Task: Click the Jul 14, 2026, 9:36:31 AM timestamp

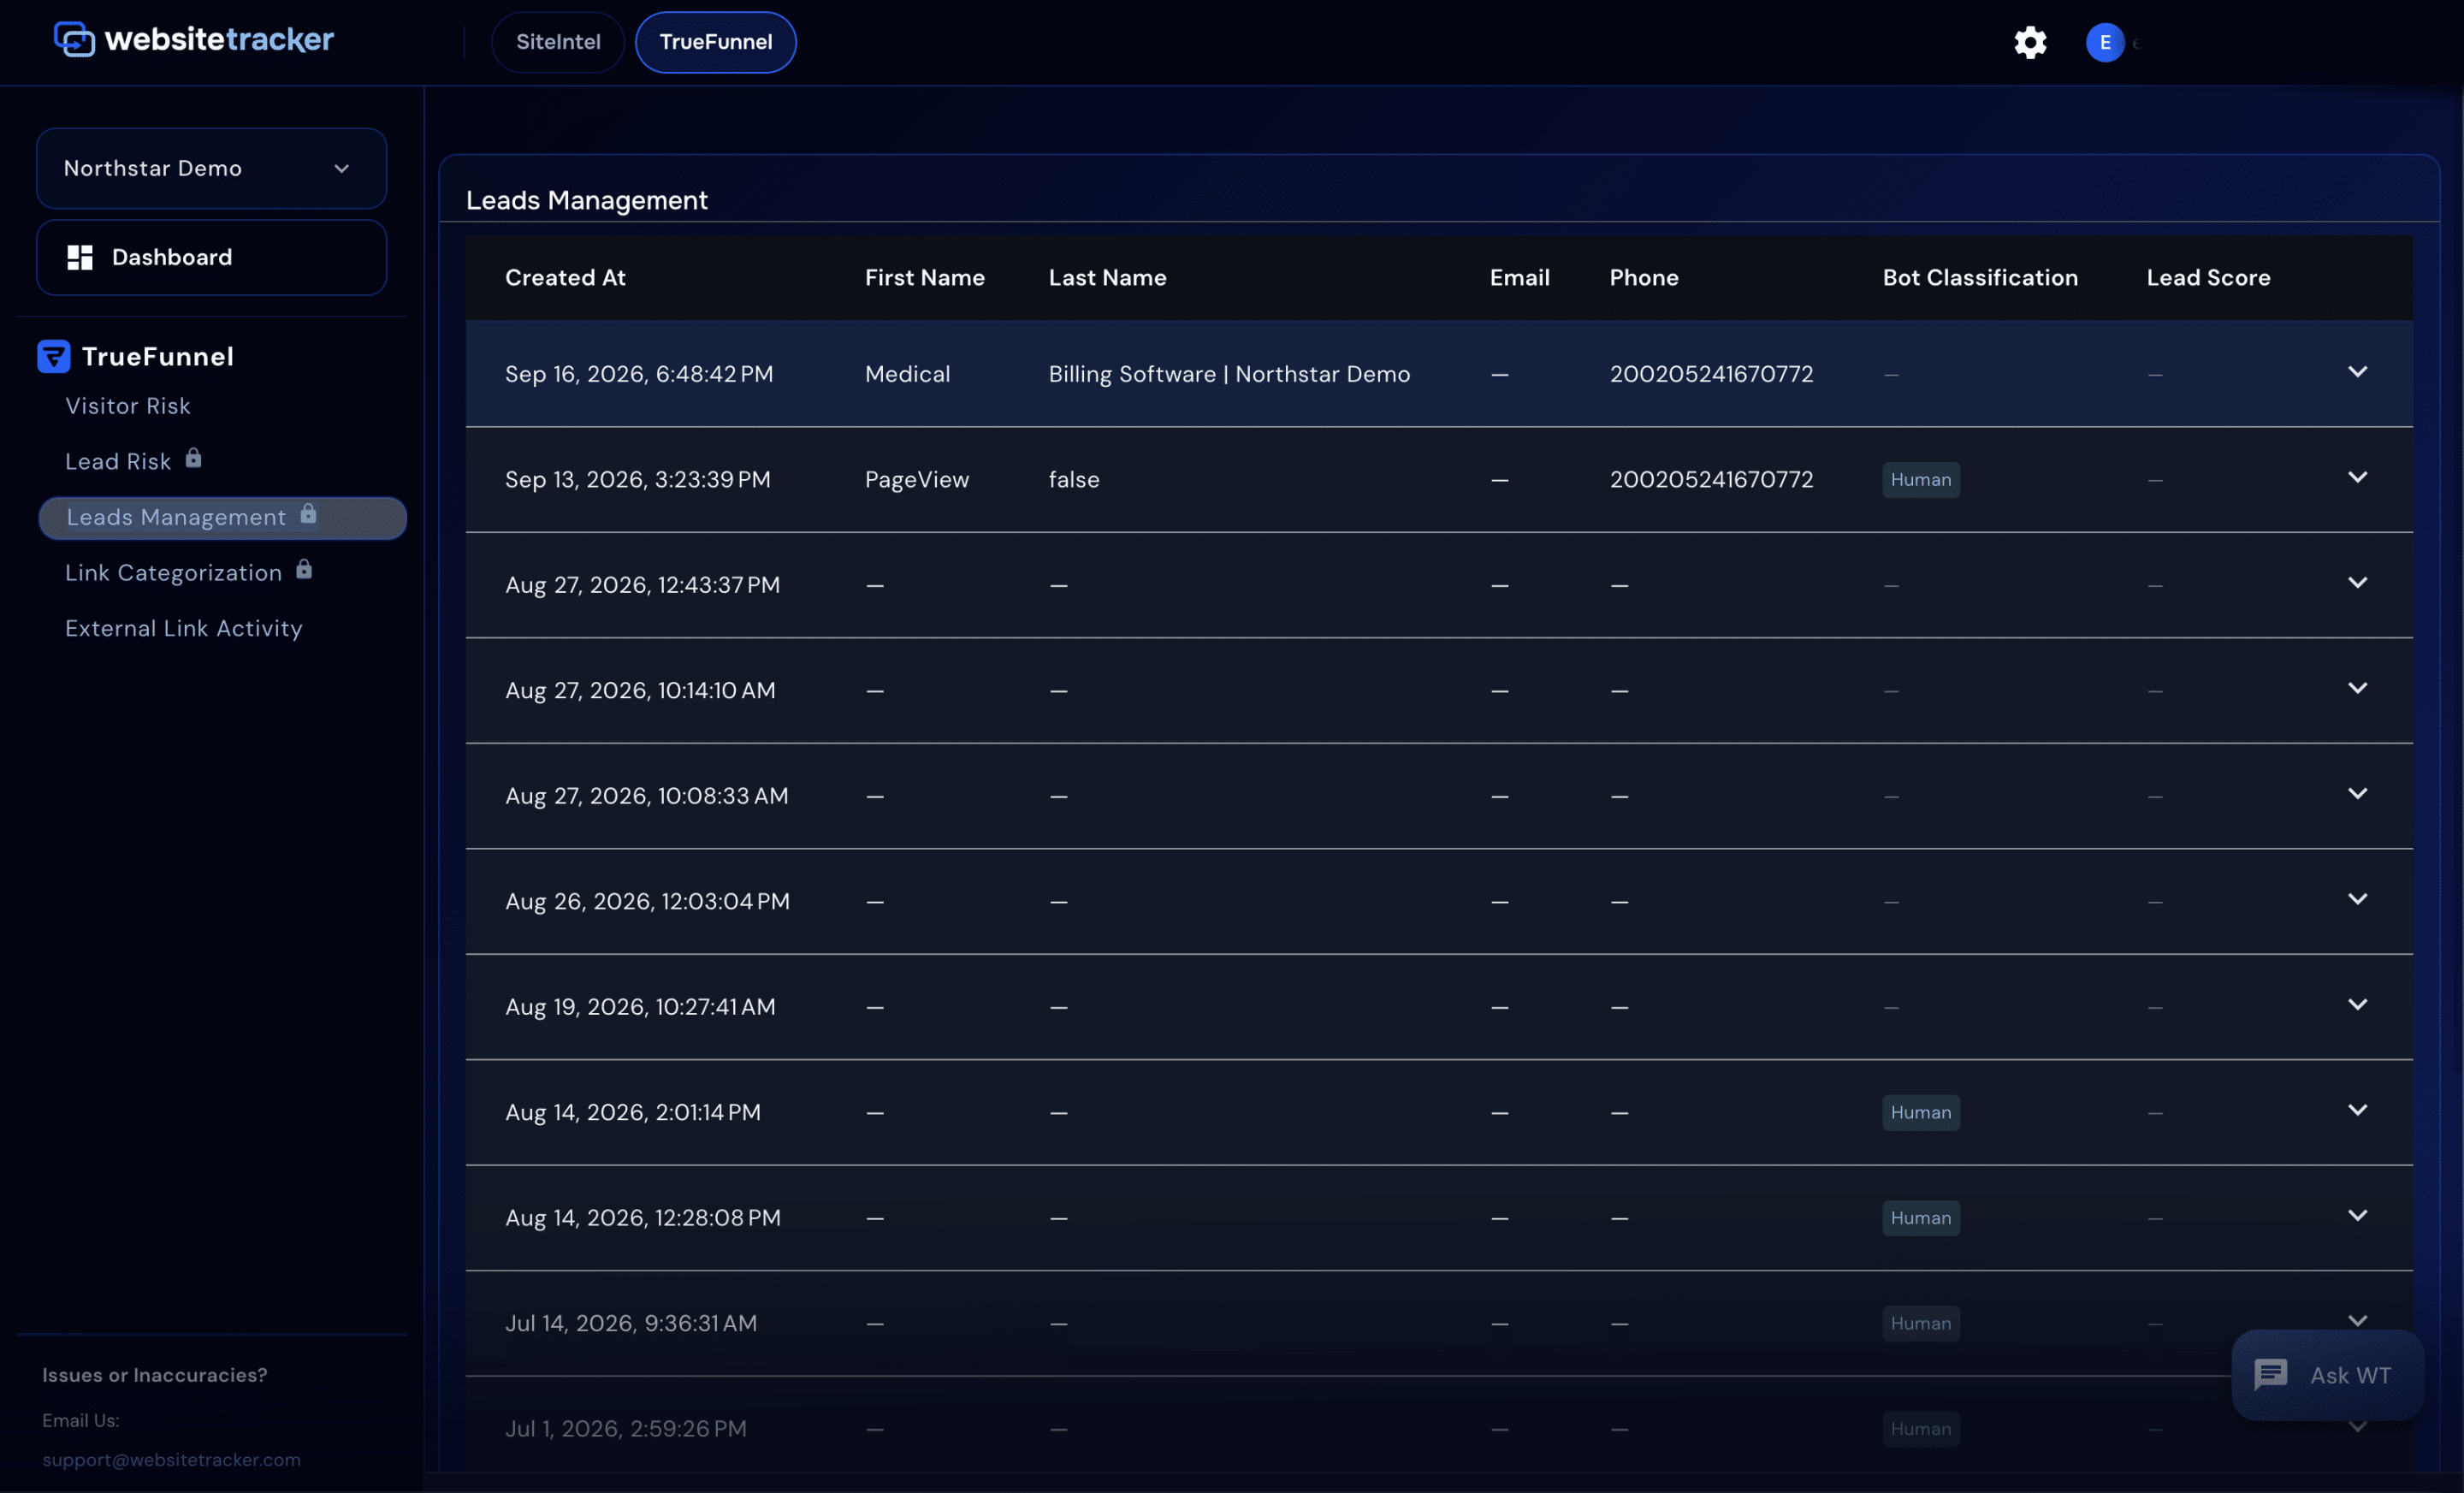Action: click(631, 1323)
